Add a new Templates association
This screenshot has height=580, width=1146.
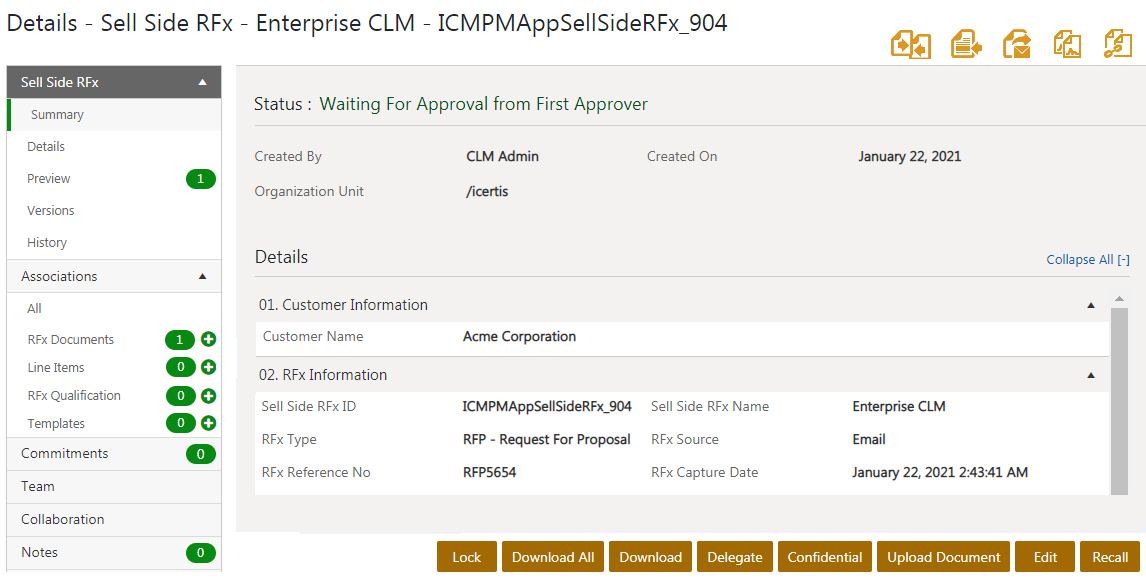click(x=209, y=424)
